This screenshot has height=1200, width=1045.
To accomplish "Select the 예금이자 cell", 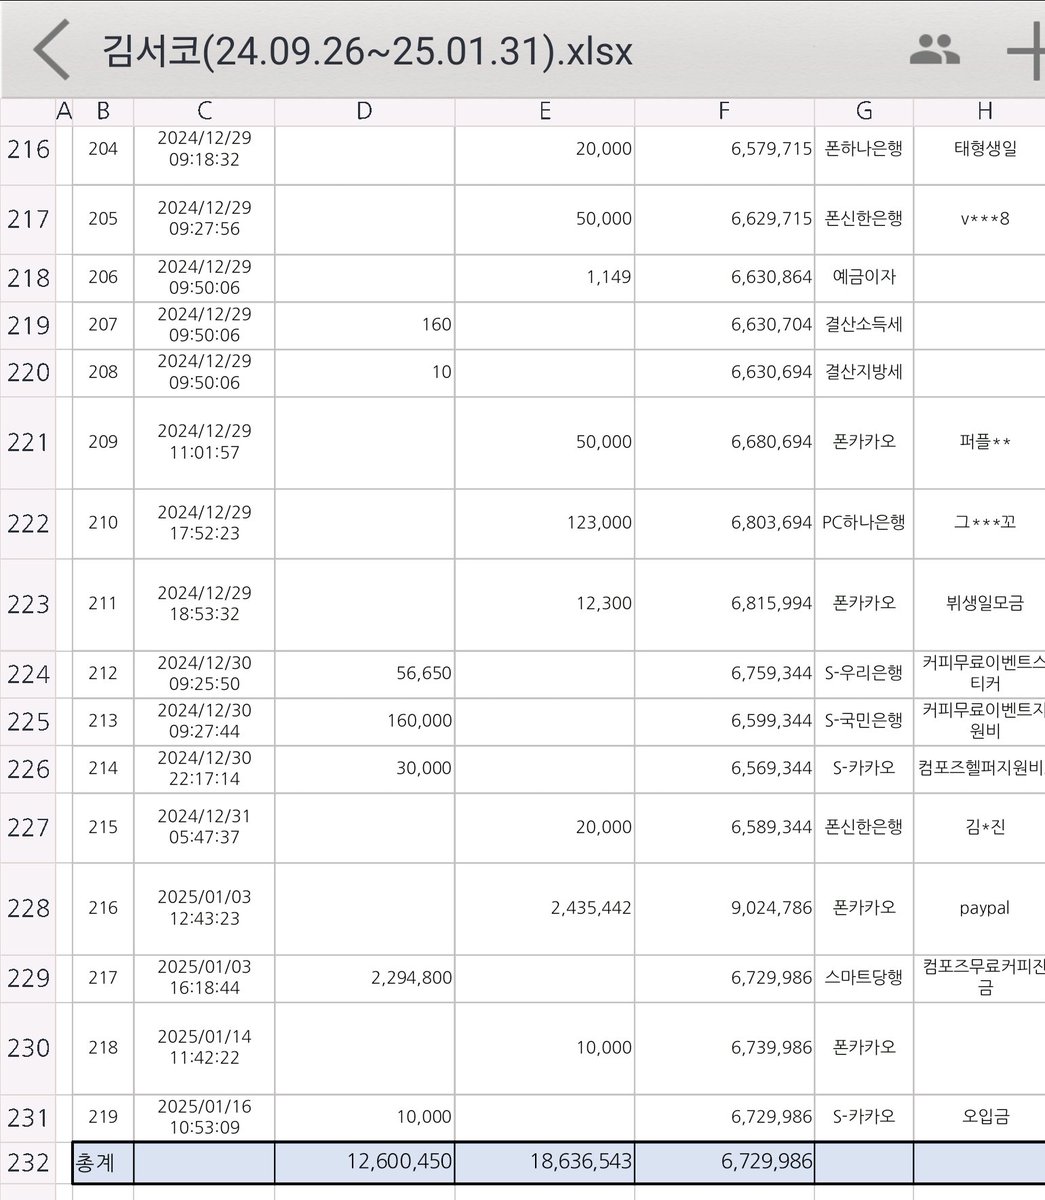I will point(864,278).
